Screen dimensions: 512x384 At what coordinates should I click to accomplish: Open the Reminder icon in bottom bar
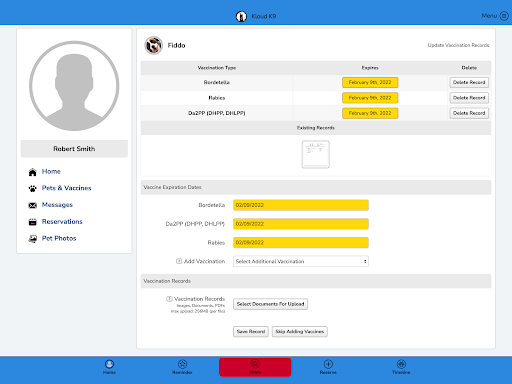pyautogui.click(x=182, y=364)
